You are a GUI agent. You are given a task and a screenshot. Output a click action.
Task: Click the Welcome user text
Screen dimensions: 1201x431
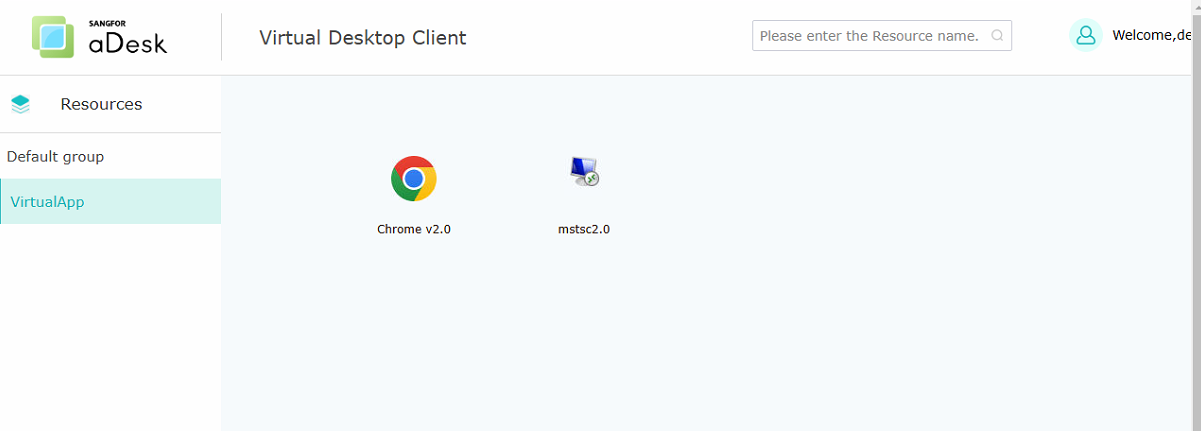click(x=1152, y=36)
